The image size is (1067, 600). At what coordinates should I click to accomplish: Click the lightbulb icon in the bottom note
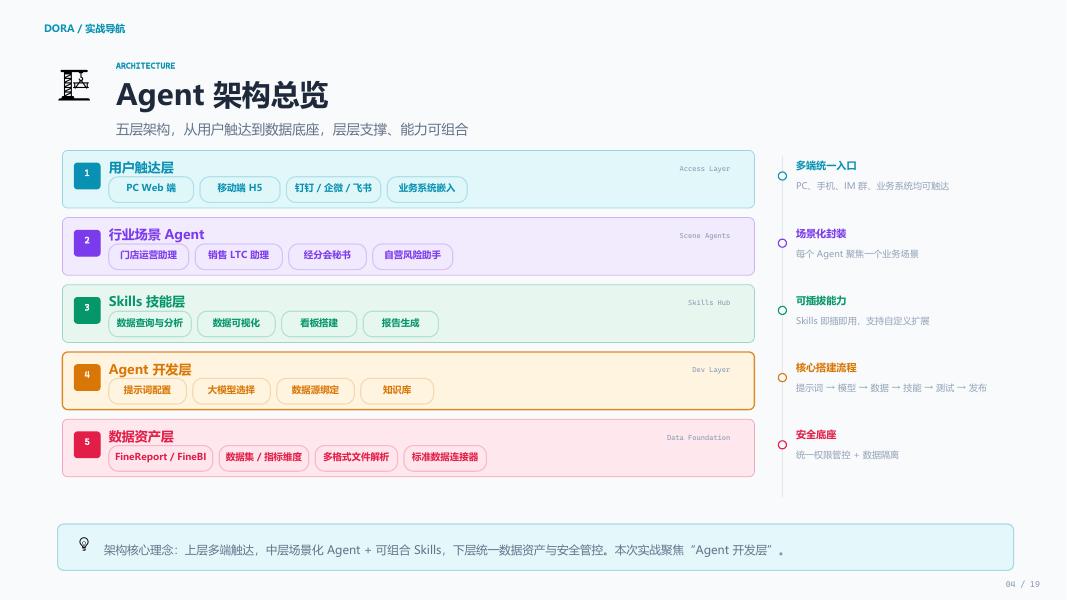84,544
